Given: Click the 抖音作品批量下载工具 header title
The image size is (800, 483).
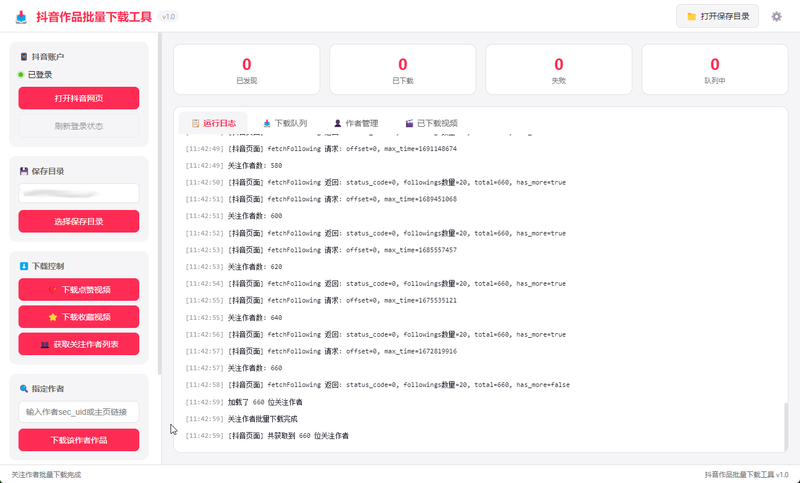Looking at the screenshot, I should [x=94, y=17].
